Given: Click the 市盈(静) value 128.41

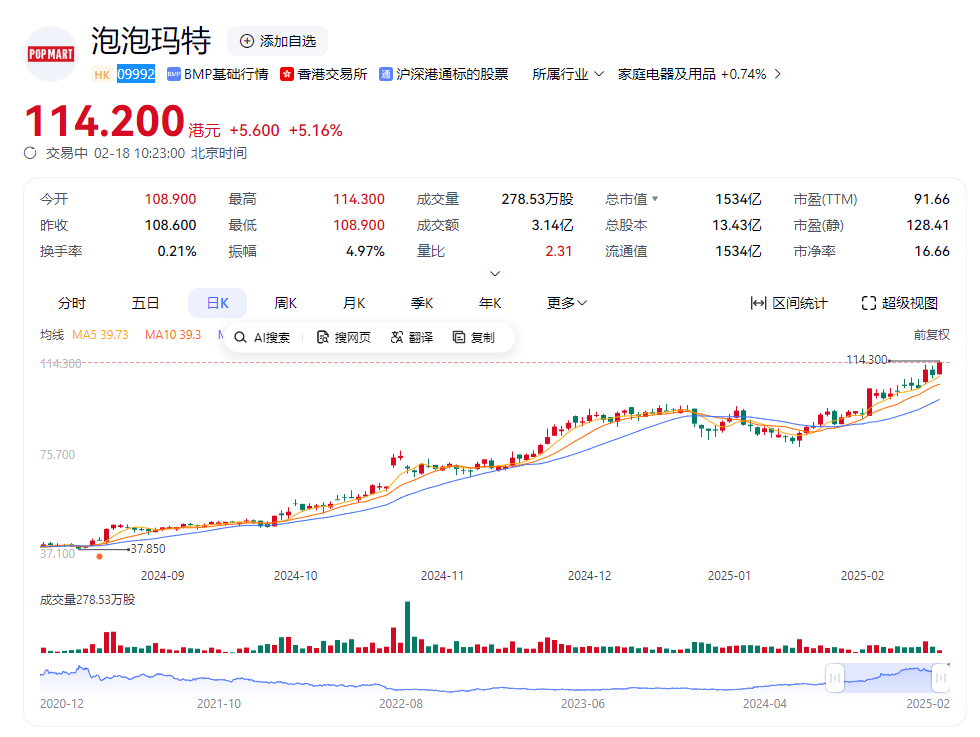Looking at the screenshot, I should (928, 225).
